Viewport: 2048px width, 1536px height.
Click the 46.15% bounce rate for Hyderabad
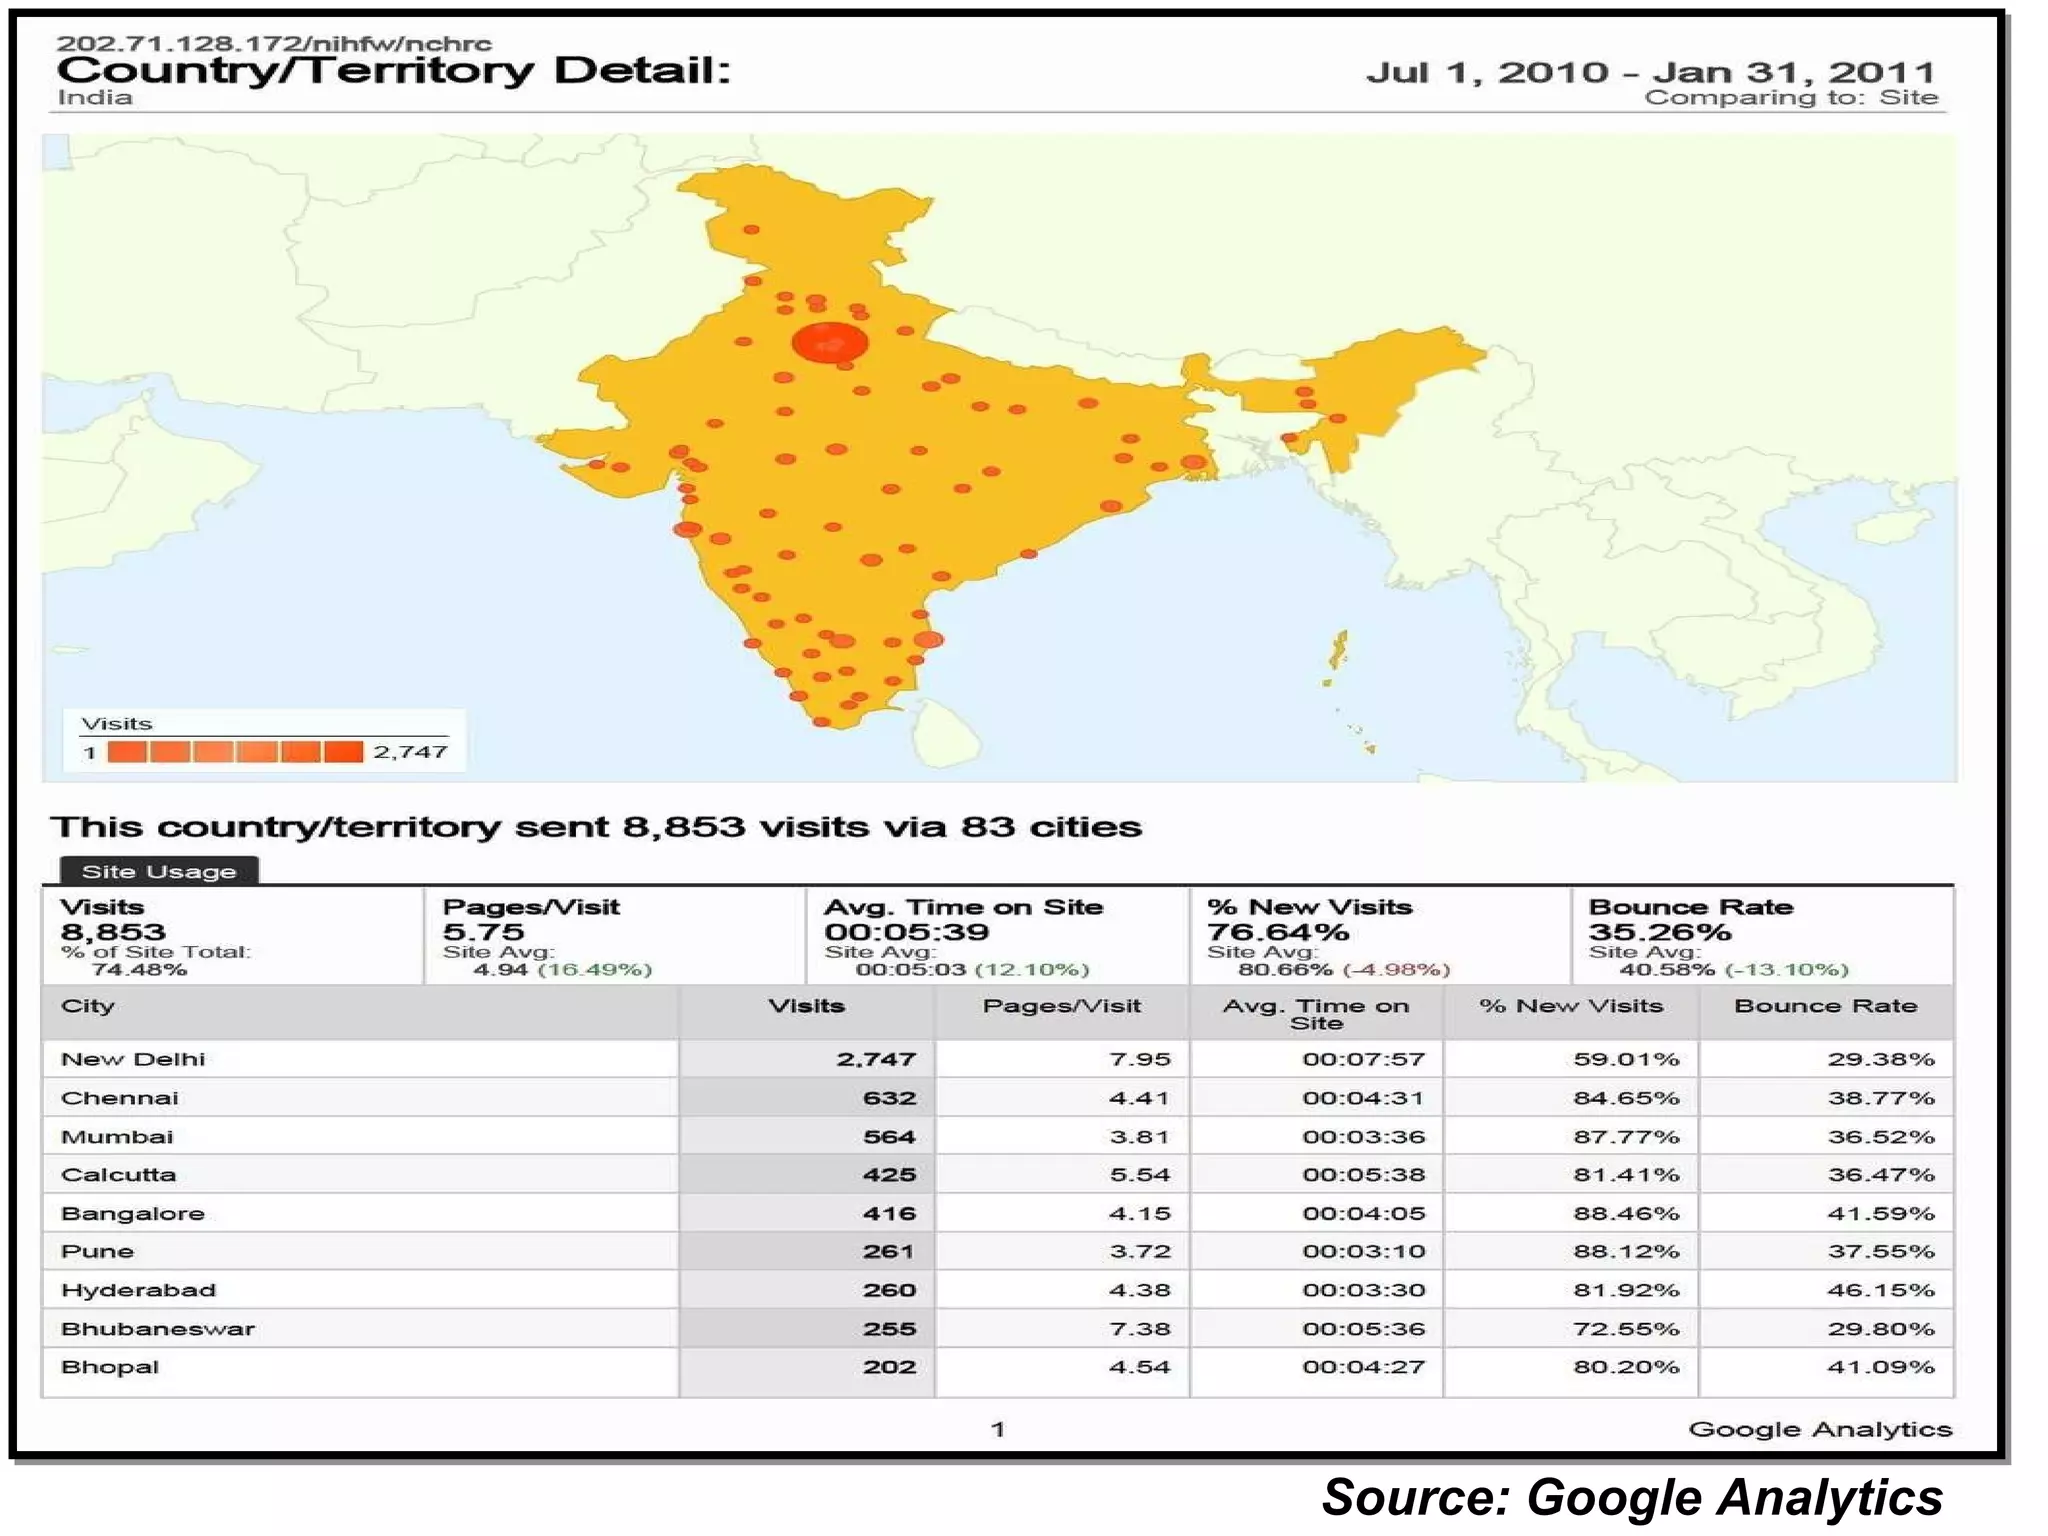click(1881, 1290)
